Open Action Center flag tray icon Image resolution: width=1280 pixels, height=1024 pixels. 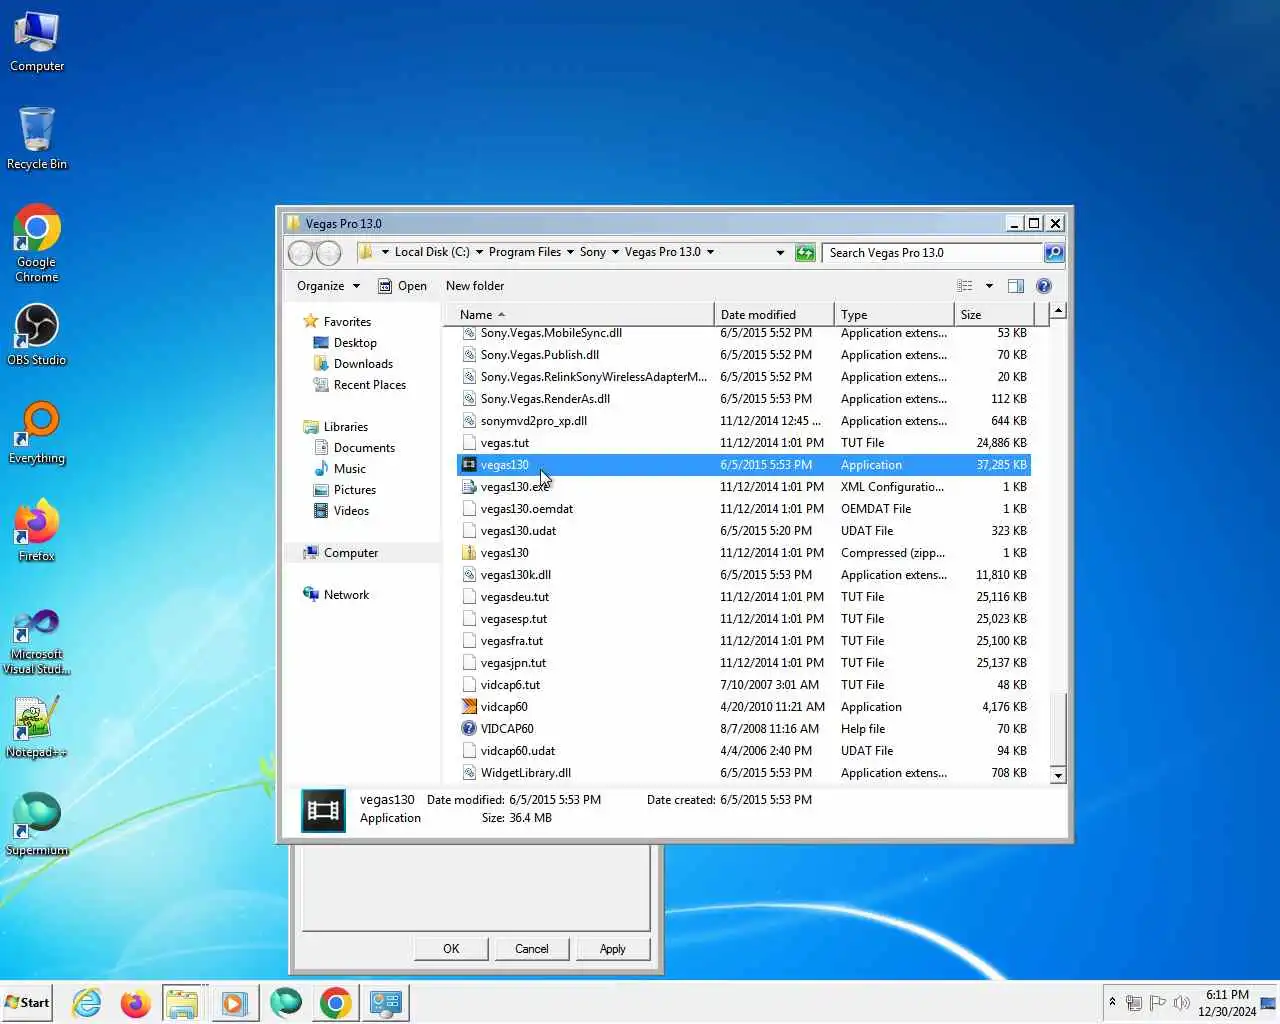[x=1157, y=1002]
